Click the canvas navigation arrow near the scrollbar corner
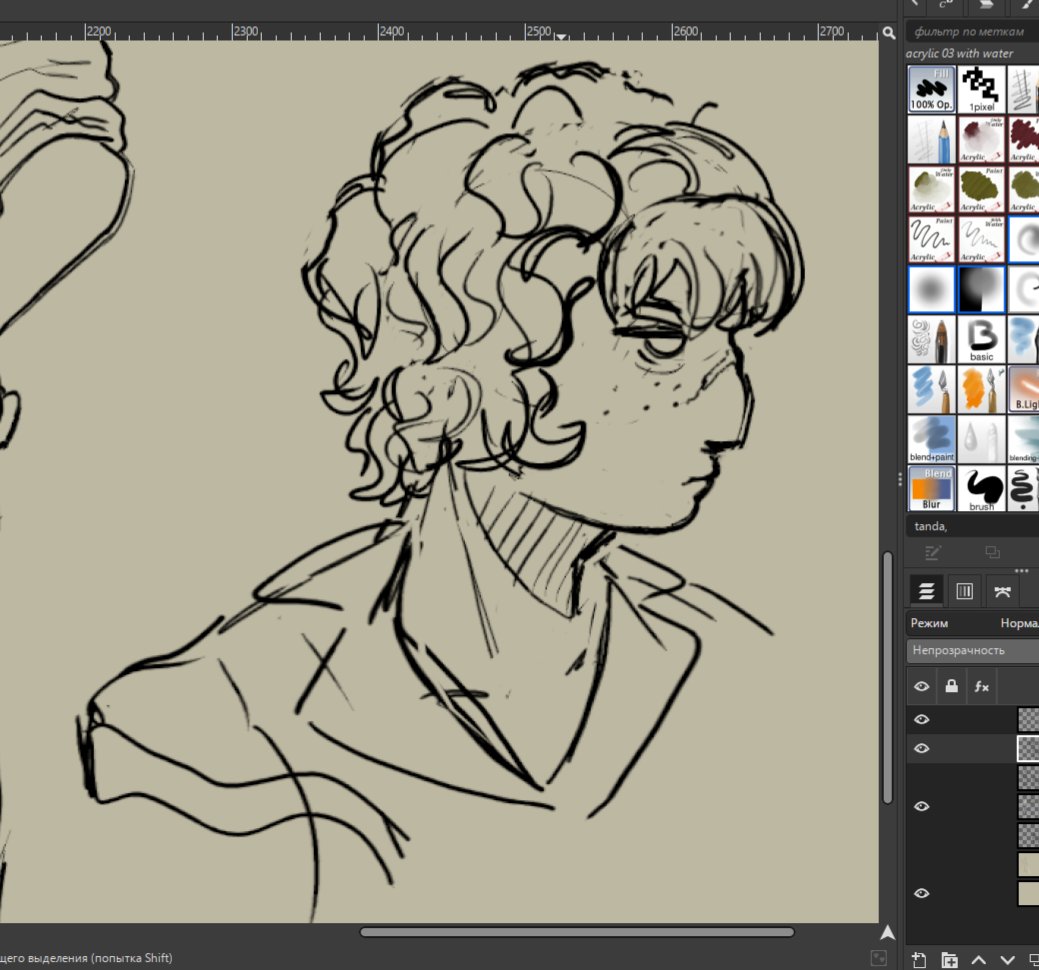1039x970 pixels. coord(888,932)
